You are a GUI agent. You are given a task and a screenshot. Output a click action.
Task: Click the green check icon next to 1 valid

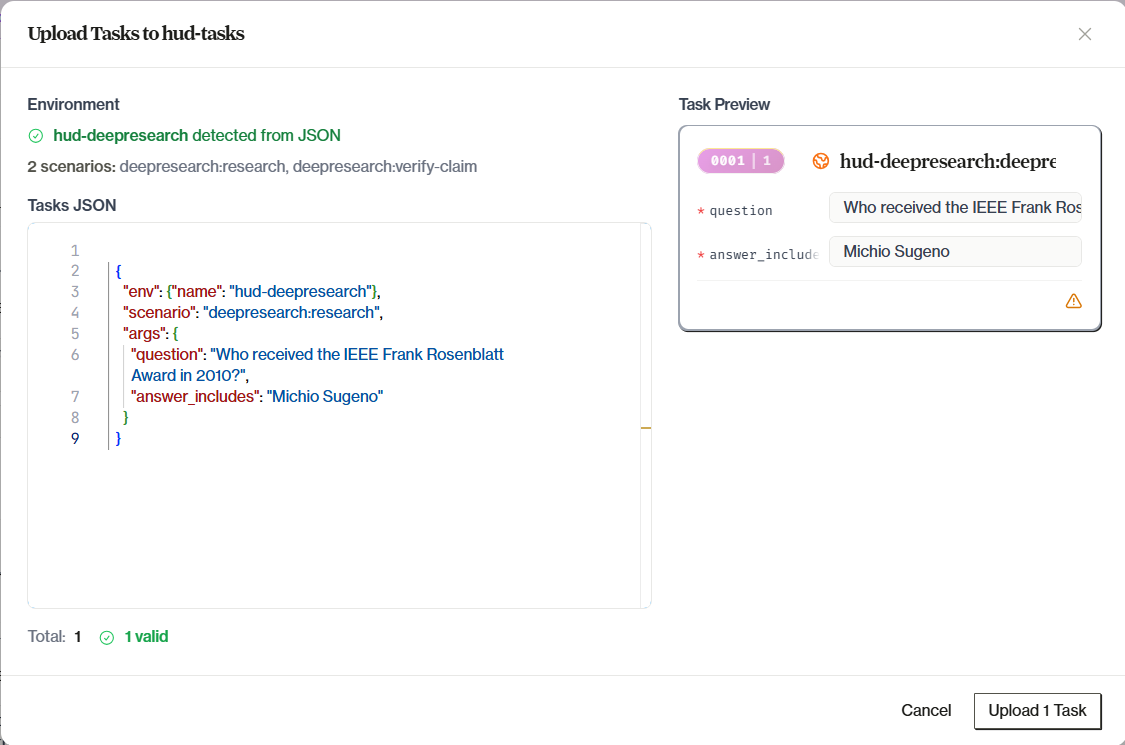coord(107,637)
